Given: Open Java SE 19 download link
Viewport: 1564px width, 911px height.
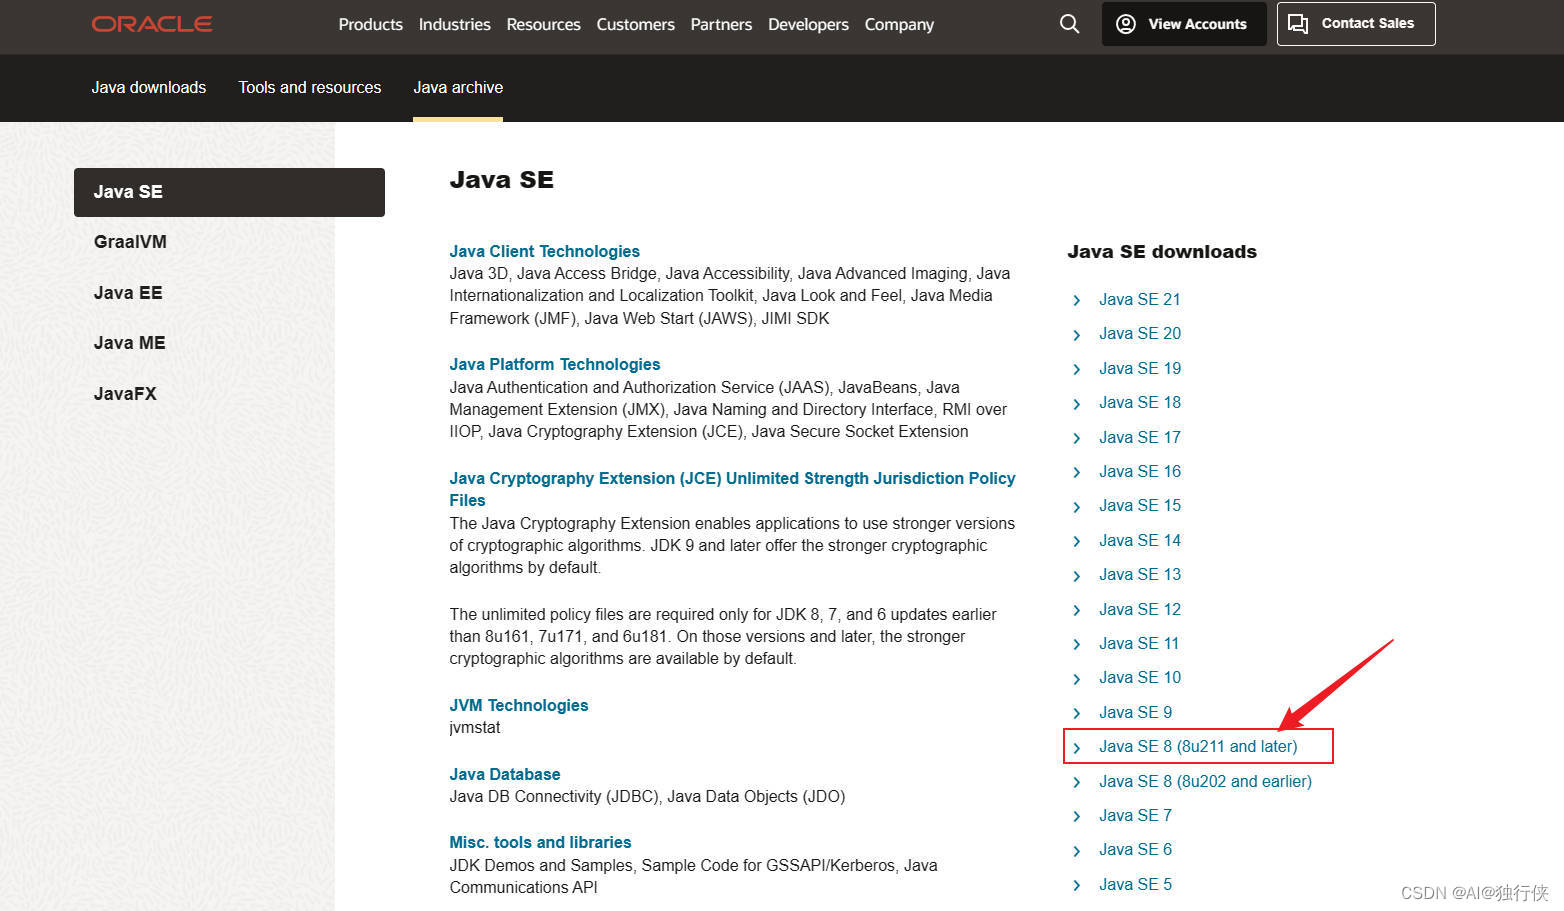Looking at the screenshot, I should tap(1140, 368).
